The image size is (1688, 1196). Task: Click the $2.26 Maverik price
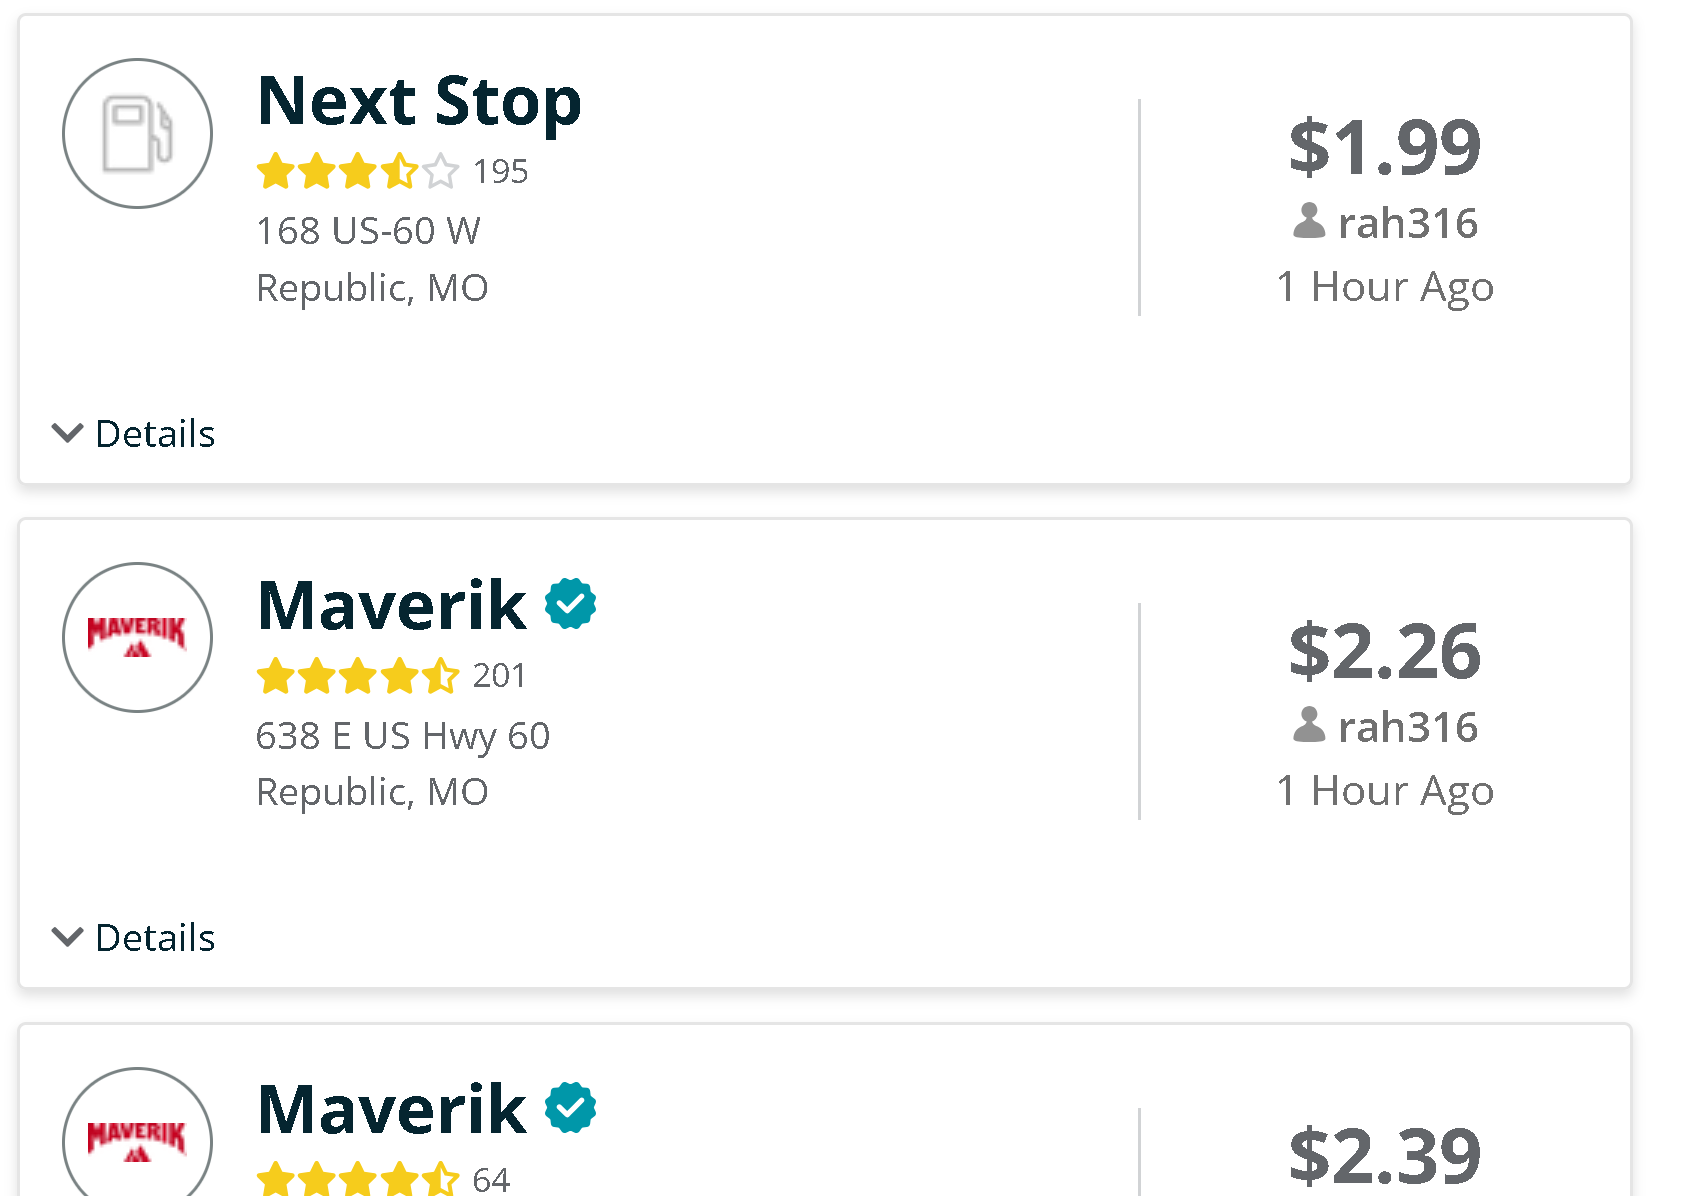click(1384, 651)
